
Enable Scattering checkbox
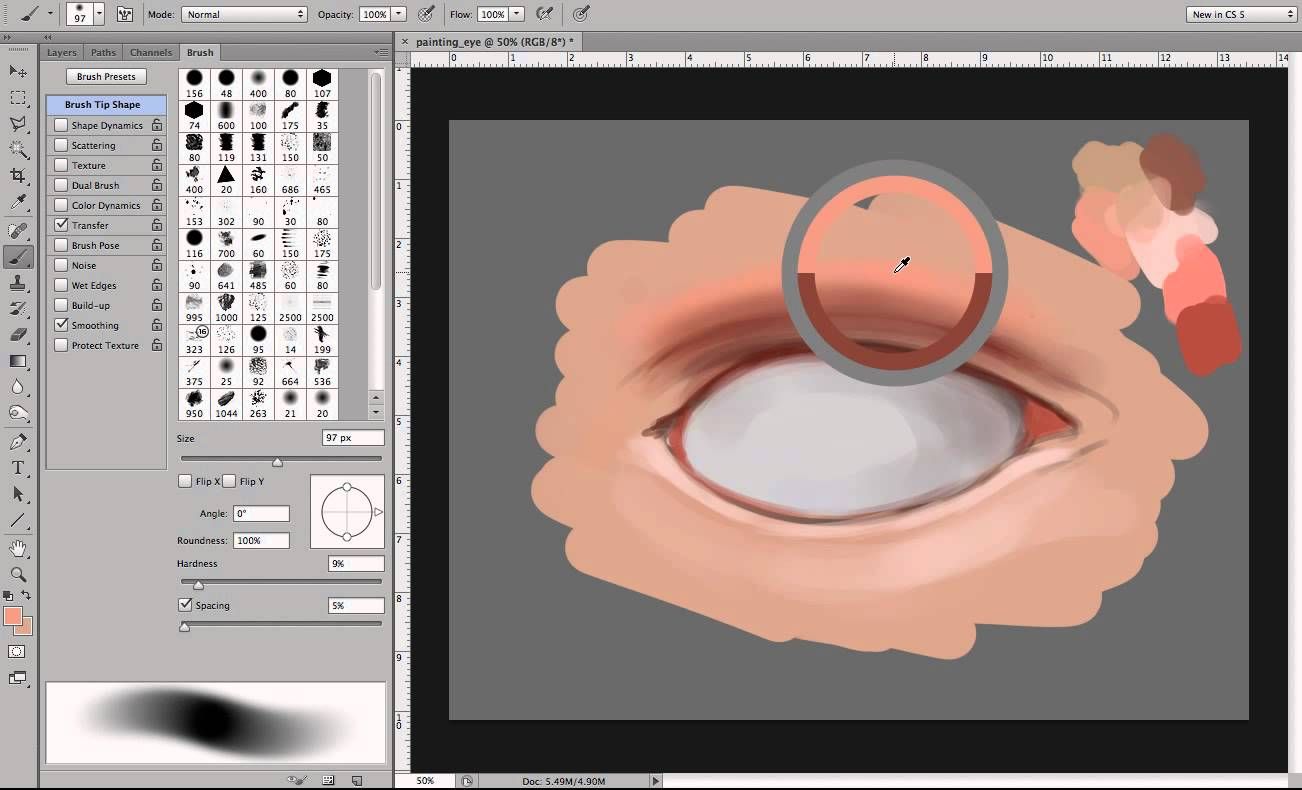(x=62, y=145)
